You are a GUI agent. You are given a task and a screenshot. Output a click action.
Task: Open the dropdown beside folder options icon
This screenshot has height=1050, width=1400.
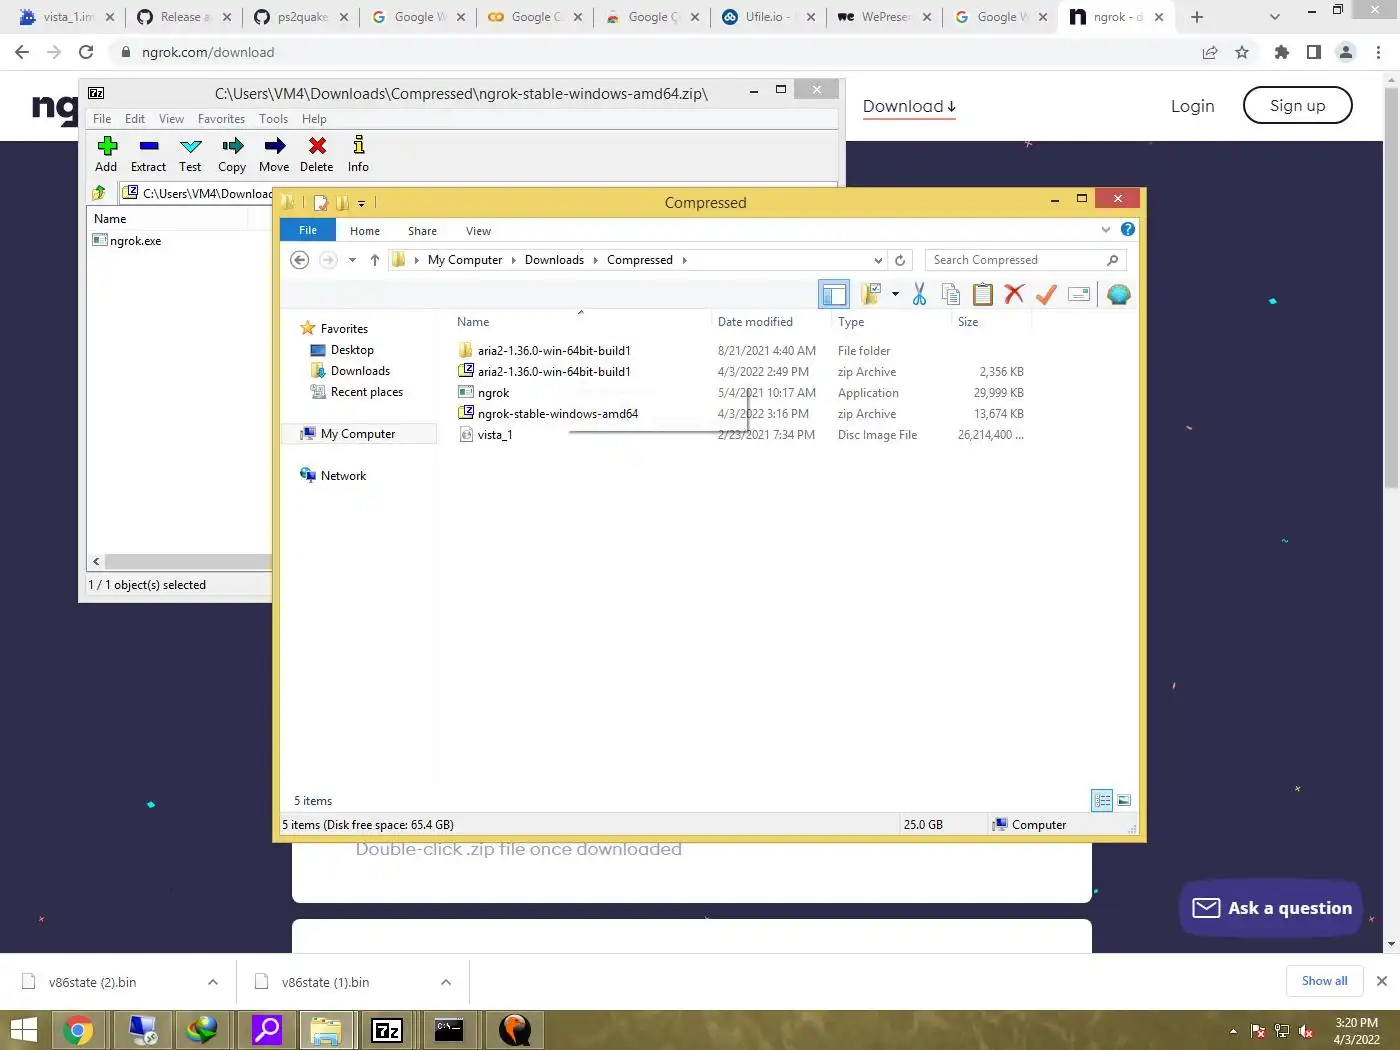tap(895, 294)
